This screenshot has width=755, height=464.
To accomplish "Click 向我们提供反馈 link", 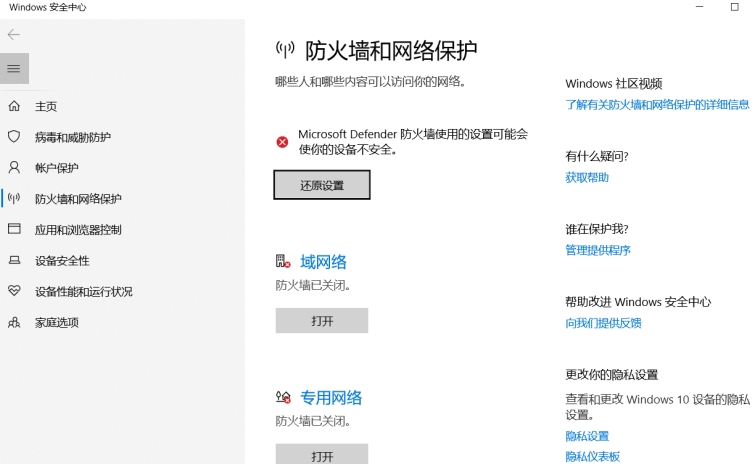I will [x=603, y=323].
